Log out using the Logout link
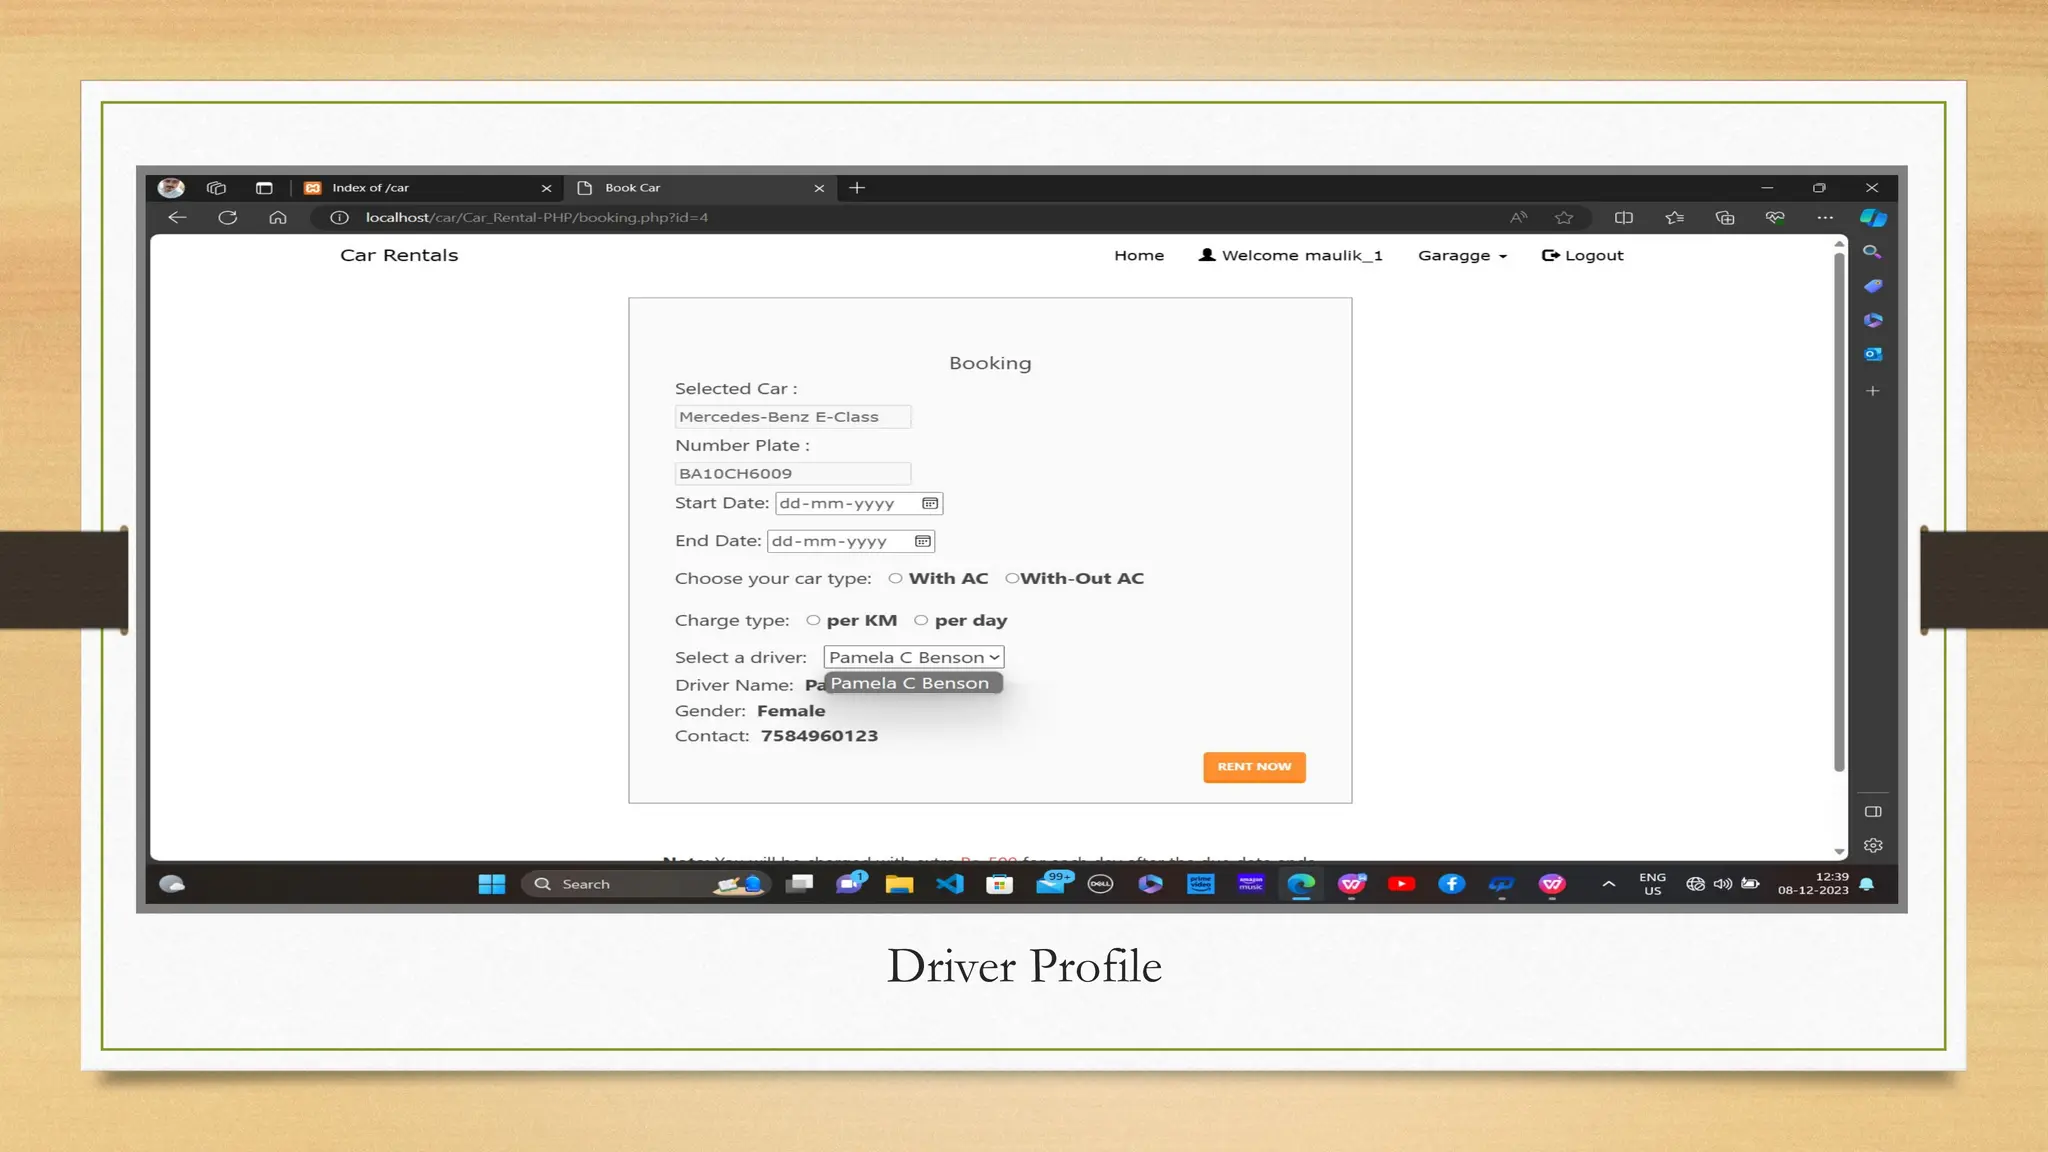The width and height of the screenshot is (2048, 1152). click(1583, 256)
